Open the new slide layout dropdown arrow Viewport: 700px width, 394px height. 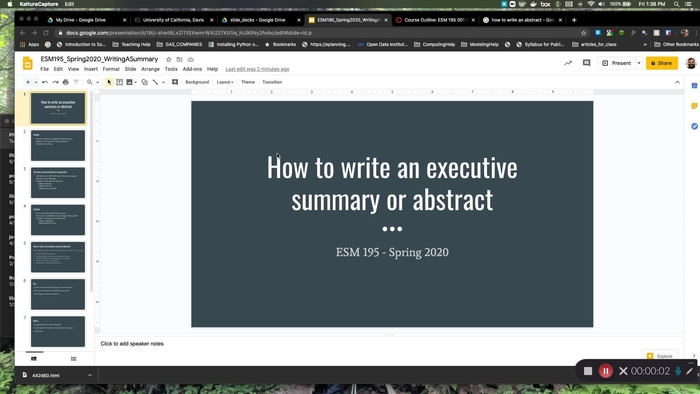[x=36, y=82]
